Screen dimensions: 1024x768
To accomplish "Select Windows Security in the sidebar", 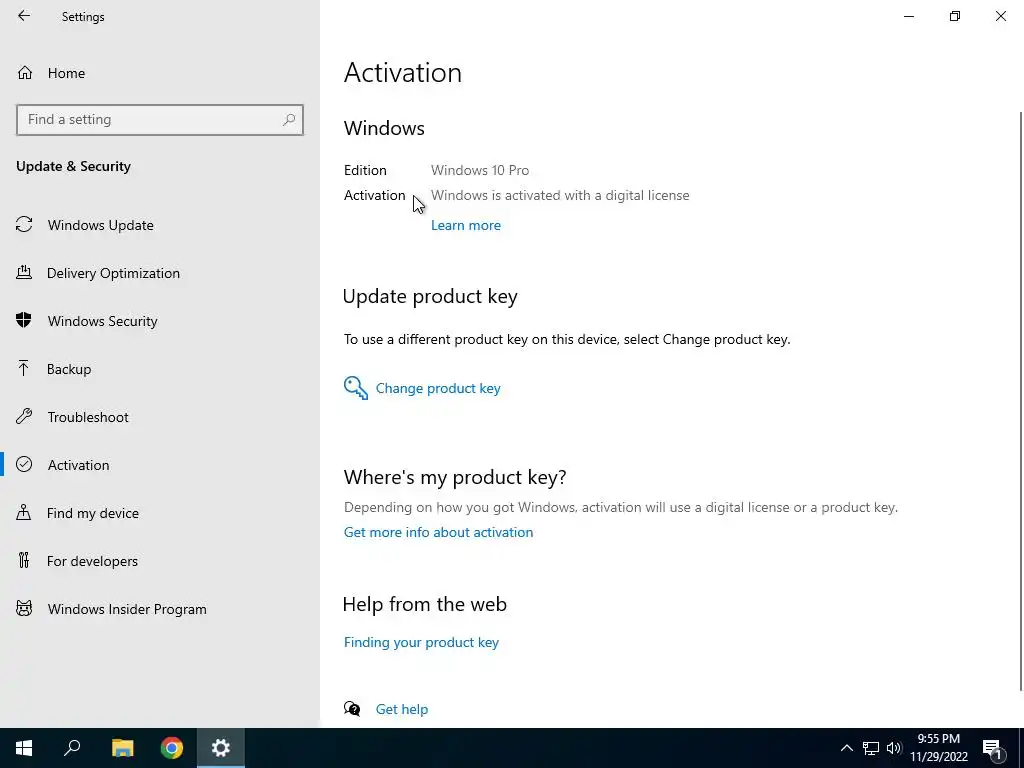I will click(103, 321).
